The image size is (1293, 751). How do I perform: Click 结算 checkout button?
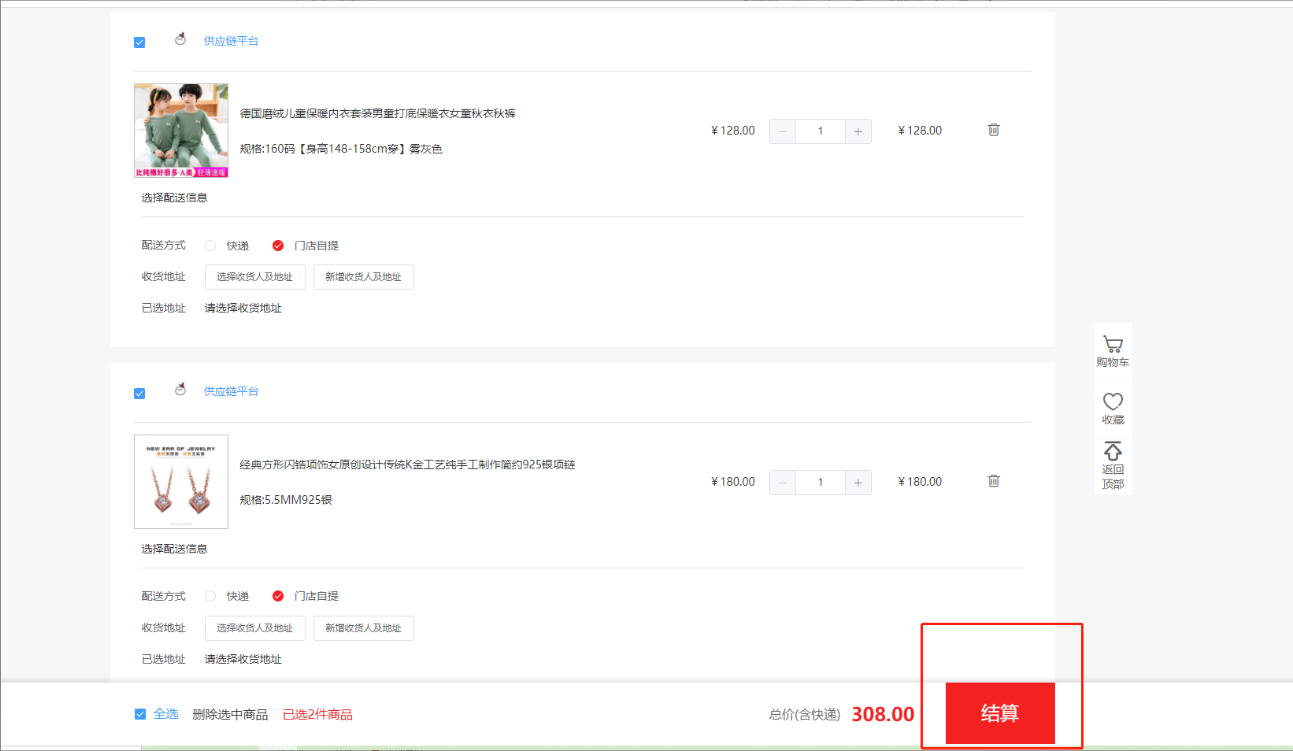click(x=1000, y=714)
